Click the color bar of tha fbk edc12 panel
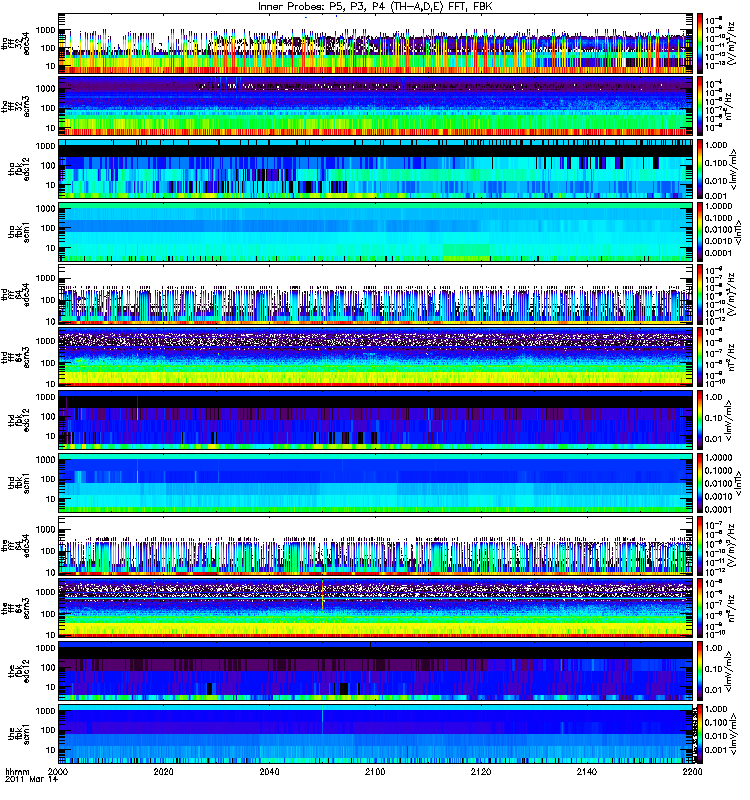Viewport: 750px width, 800px height. [x=700, y=169]
